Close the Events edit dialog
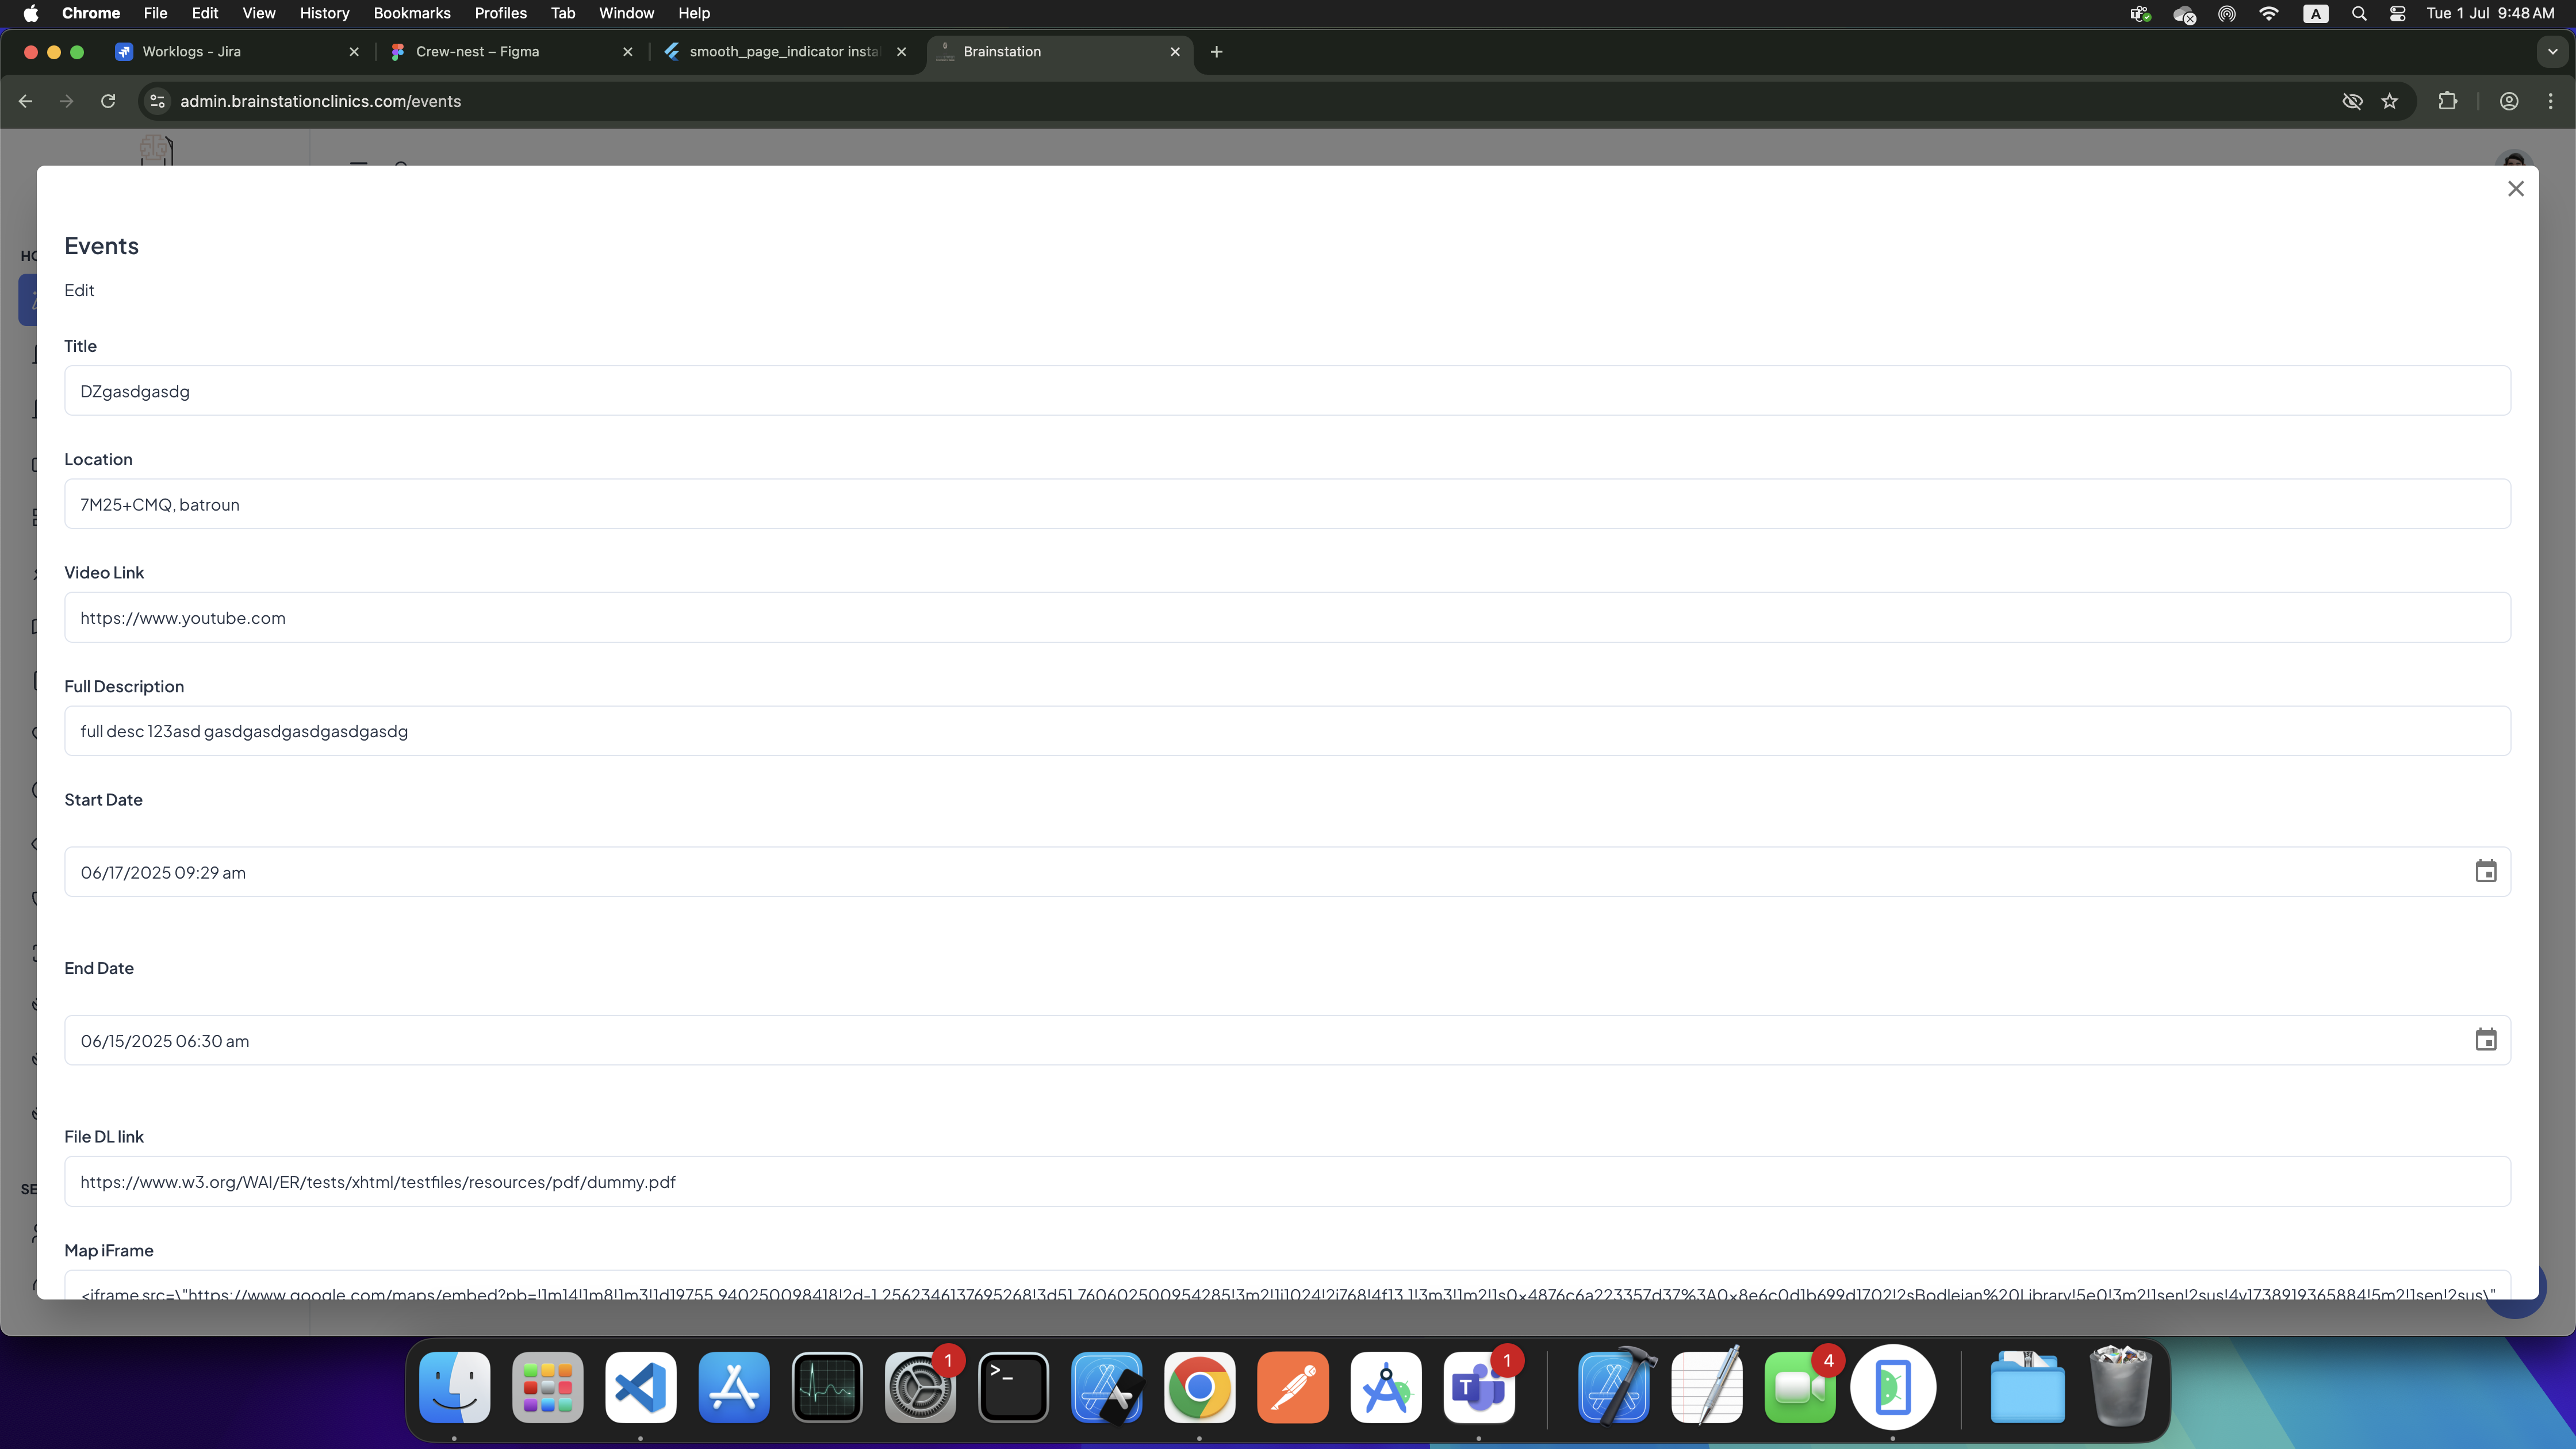This screenshot has height=1449, width=2576. (x=2515, y=189)
